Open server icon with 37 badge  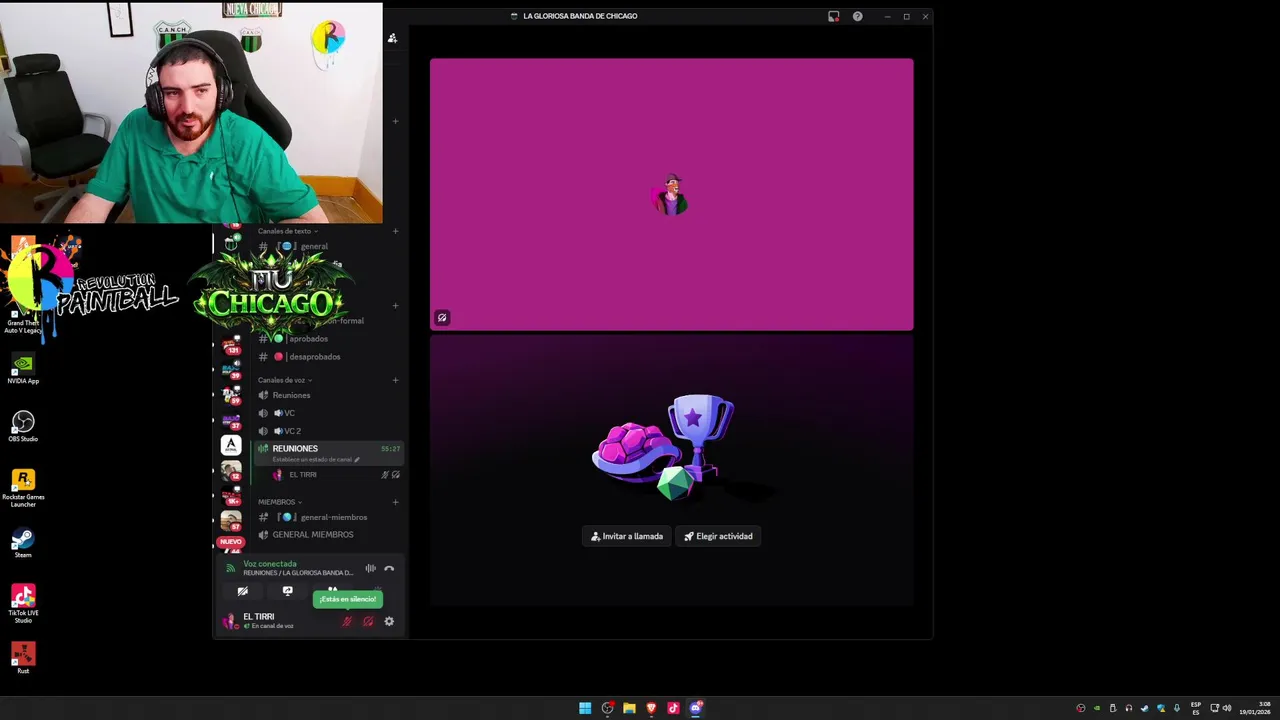[231, 420]
